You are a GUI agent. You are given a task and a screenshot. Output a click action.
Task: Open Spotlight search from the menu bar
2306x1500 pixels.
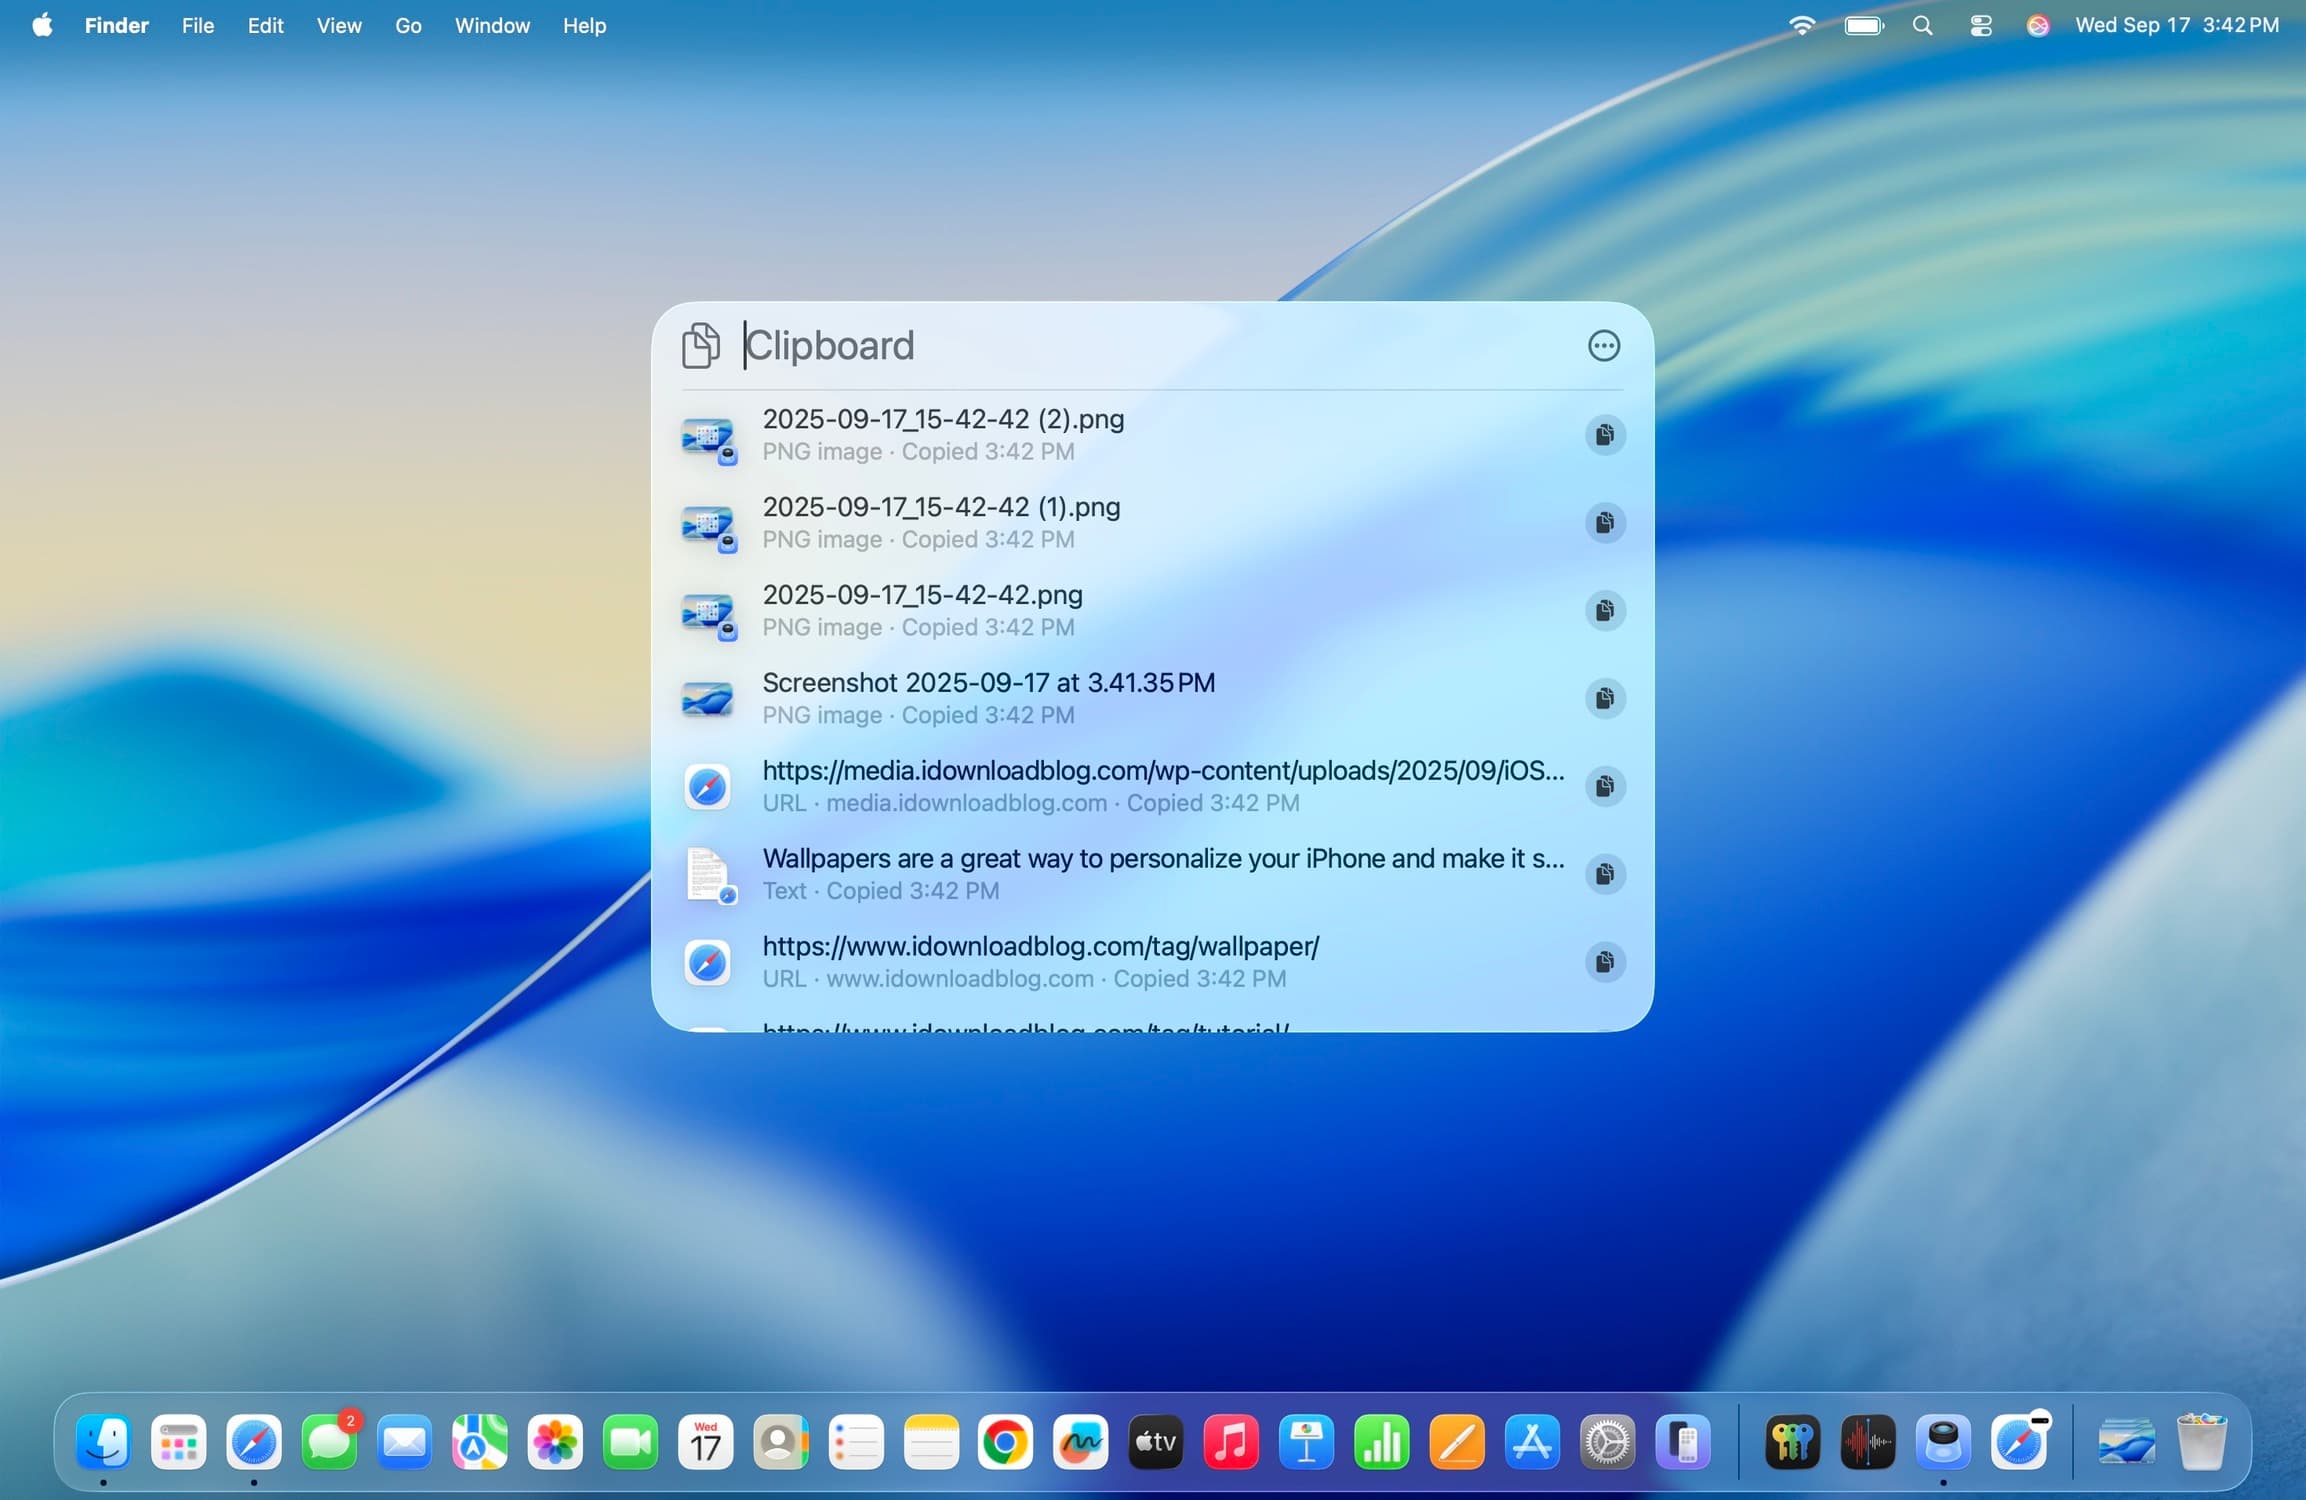[x=1921, y=25]
